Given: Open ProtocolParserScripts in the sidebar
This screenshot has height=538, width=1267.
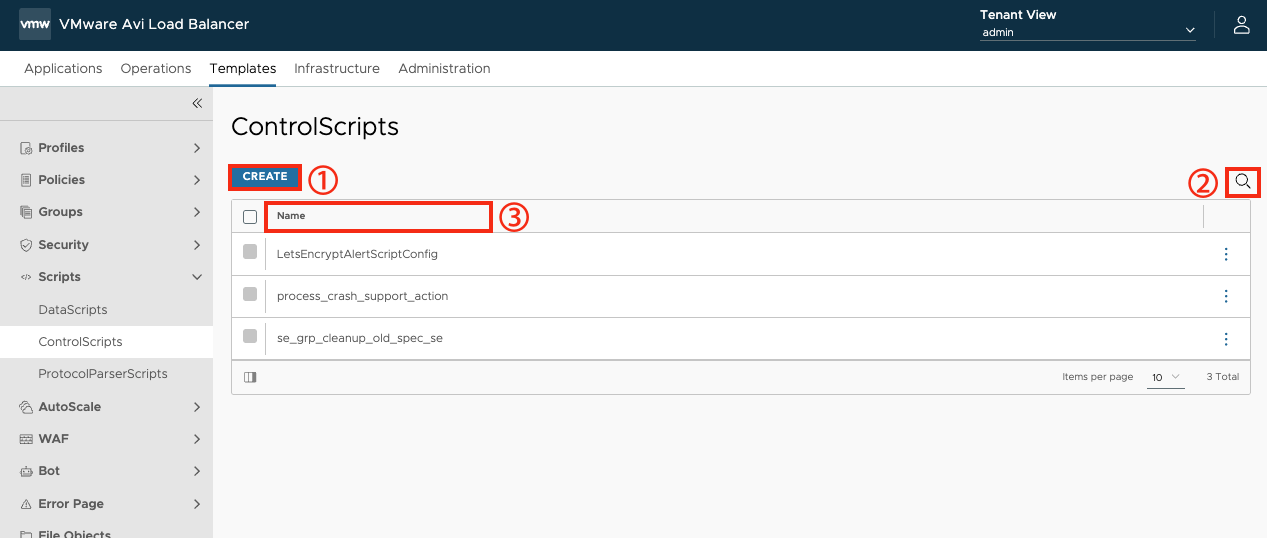Looking at the screenshot, I should [103, 374].
